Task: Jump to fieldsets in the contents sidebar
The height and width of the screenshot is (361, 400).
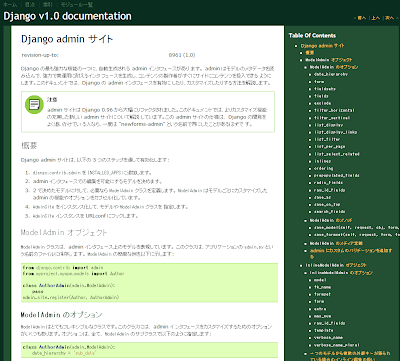Action: [325, 89]
